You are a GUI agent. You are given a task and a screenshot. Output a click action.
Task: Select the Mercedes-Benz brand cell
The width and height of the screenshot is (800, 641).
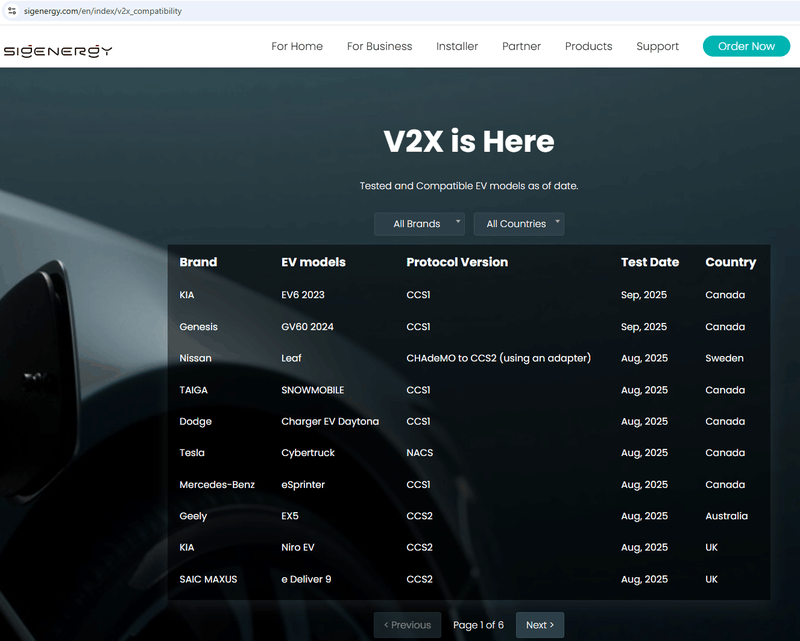click(217, 485)
